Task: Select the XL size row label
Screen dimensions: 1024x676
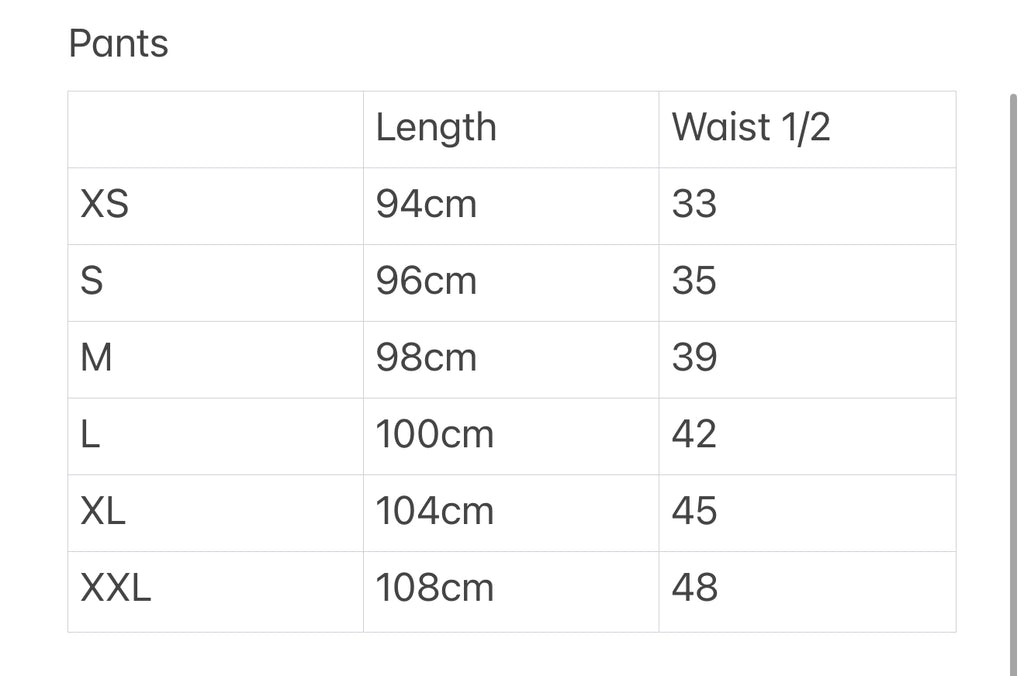Action: [x=103, y=512]
